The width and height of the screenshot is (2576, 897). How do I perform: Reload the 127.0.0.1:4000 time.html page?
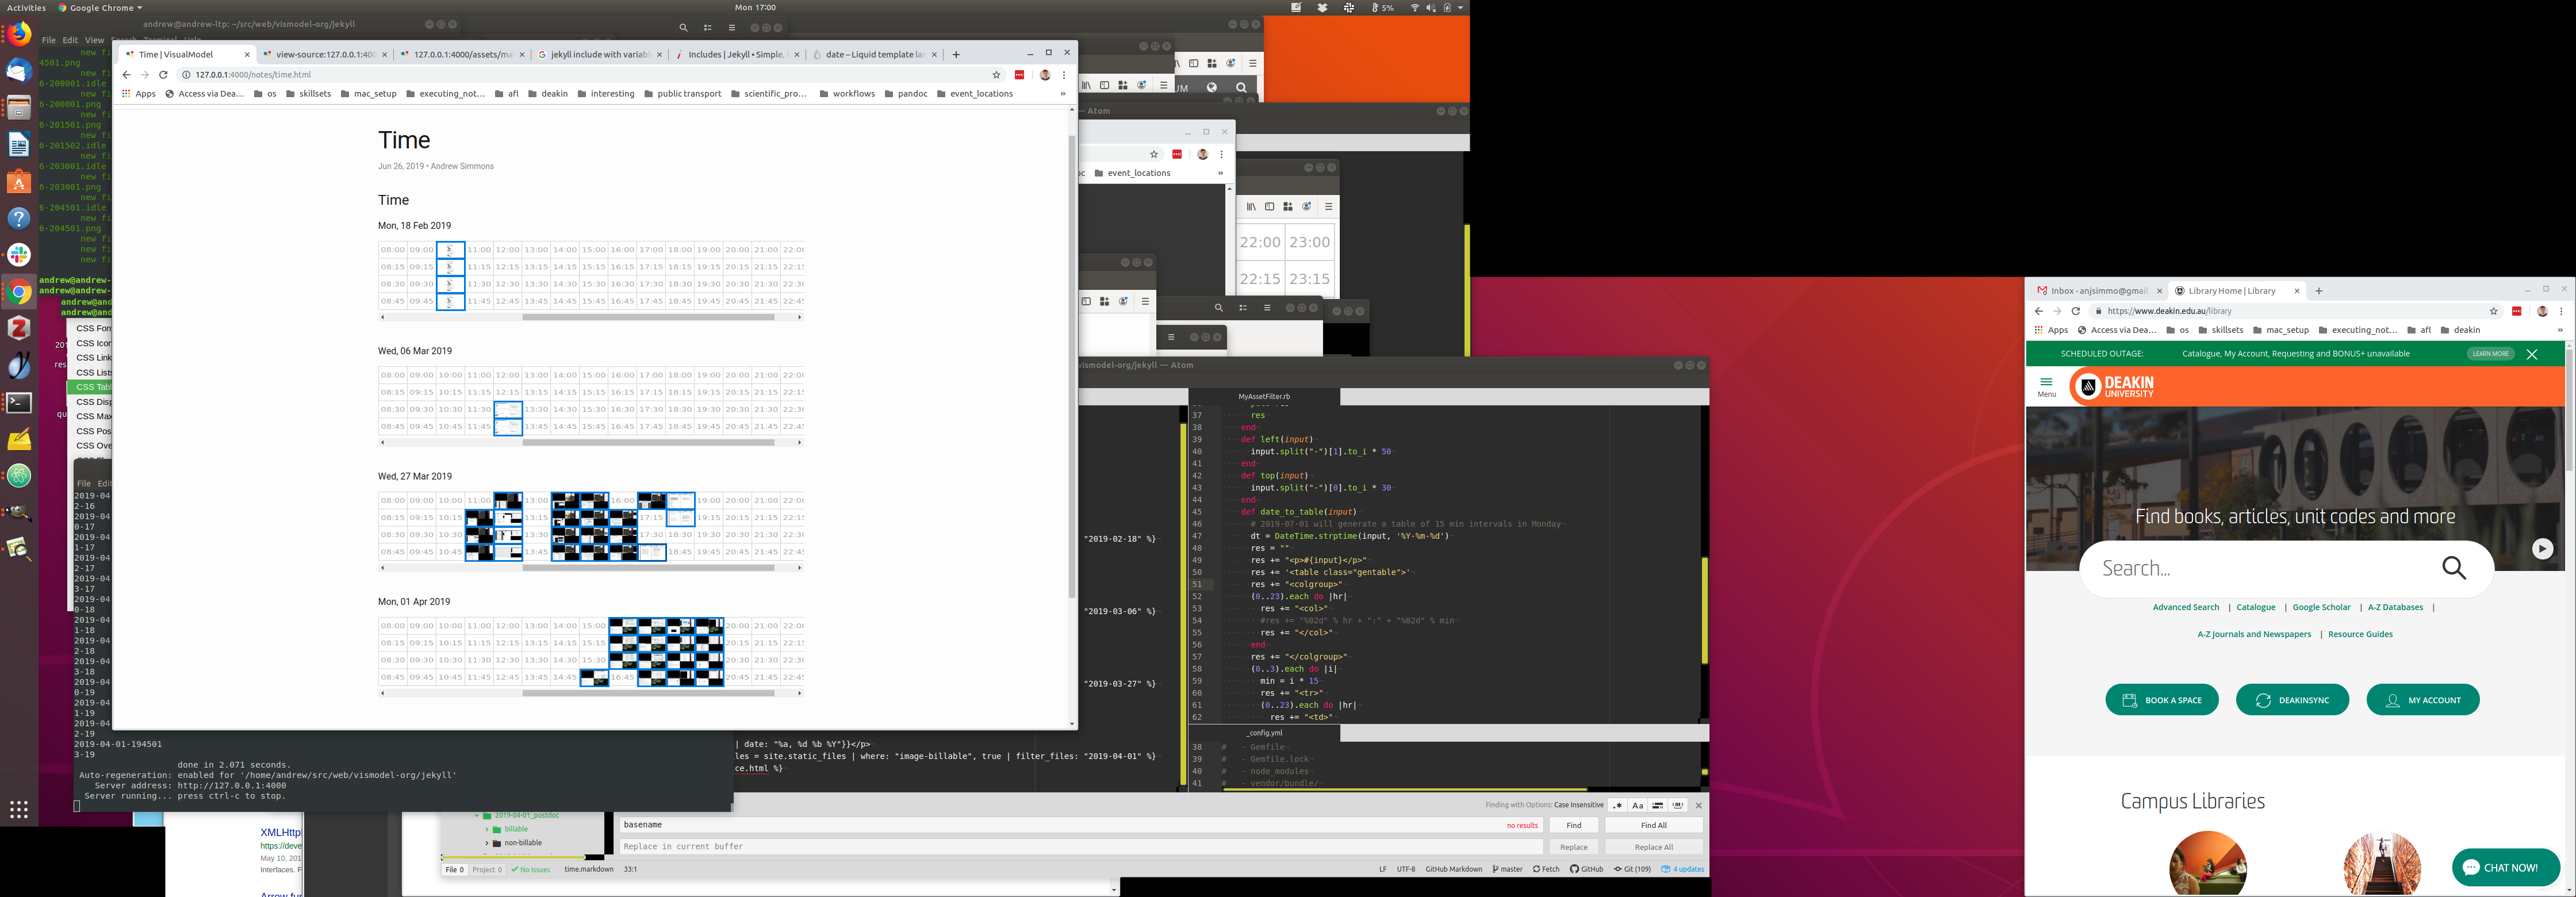pos(163,75)
